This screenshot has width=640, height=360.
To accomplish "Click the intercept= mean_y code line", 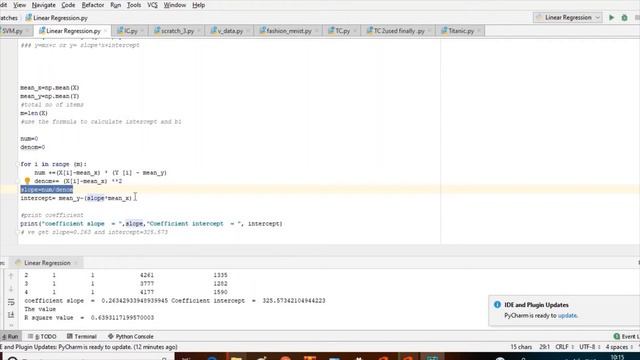I will [x=76, y=198].
